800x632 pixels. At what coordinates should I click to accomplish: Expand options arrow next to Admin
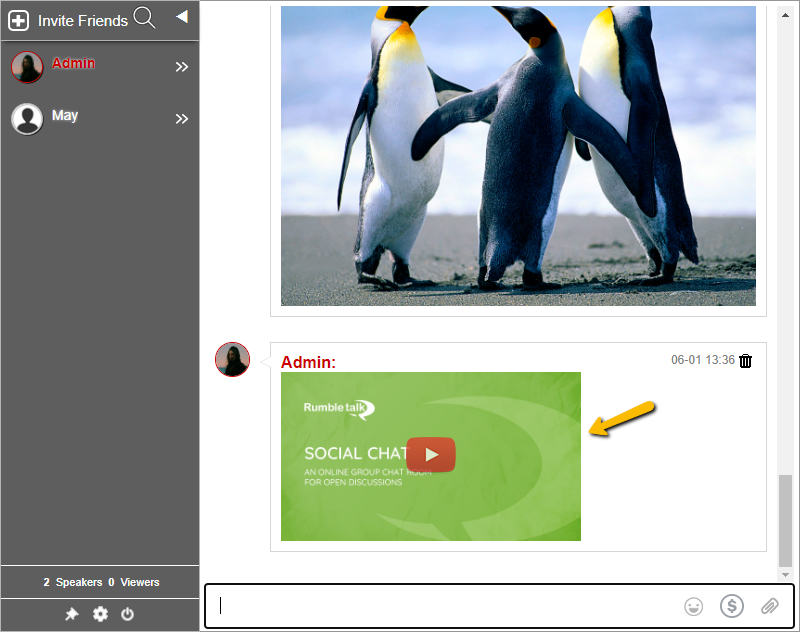coord(182,67)
